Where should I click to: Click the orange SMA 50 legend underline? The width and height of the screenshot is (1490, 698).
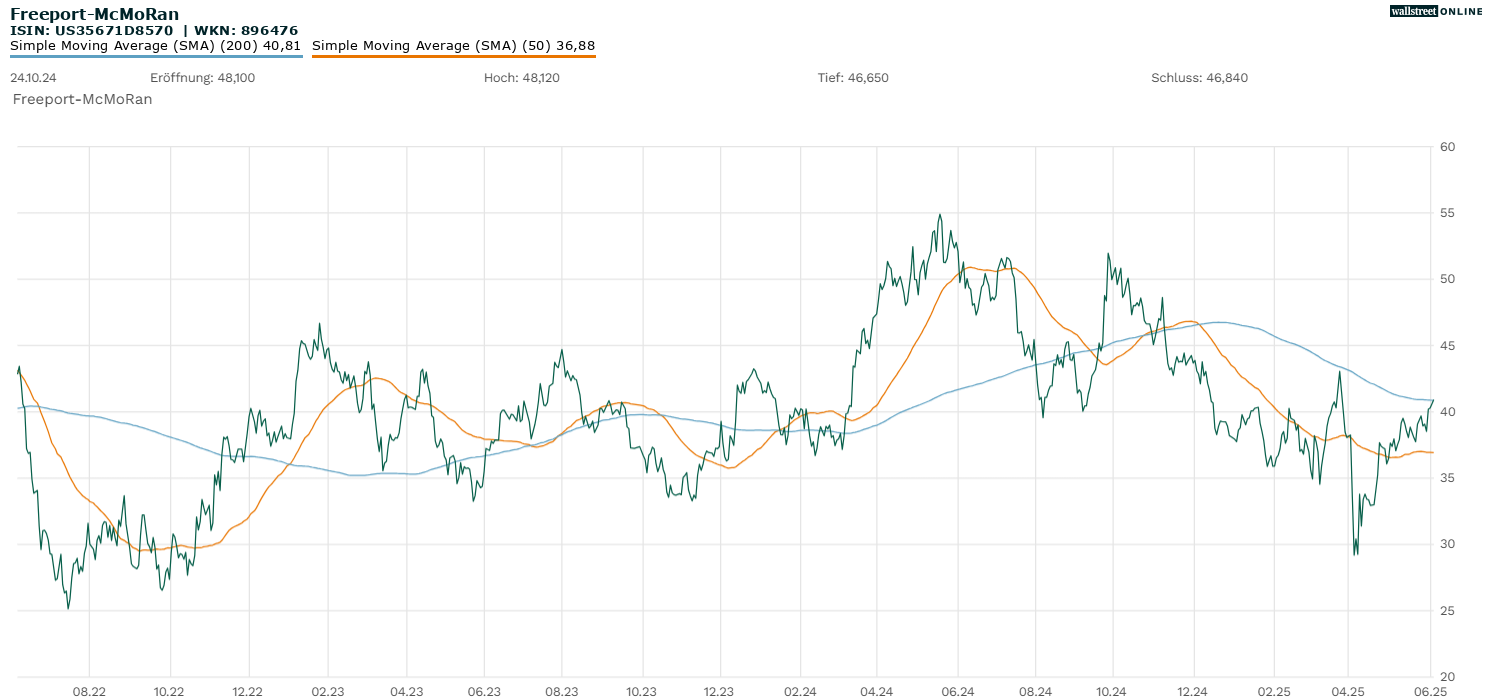coord(454,56)
